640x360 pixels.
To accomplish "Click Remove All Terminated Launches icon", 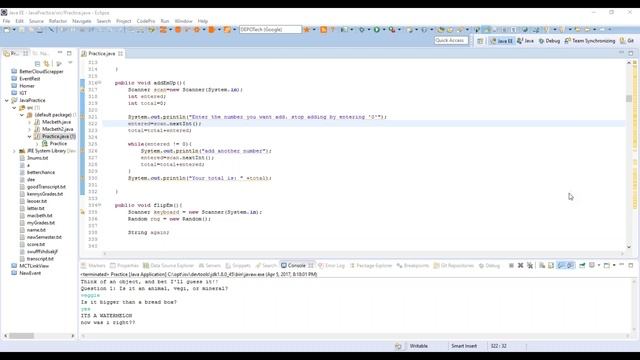I will pos(530,265).
